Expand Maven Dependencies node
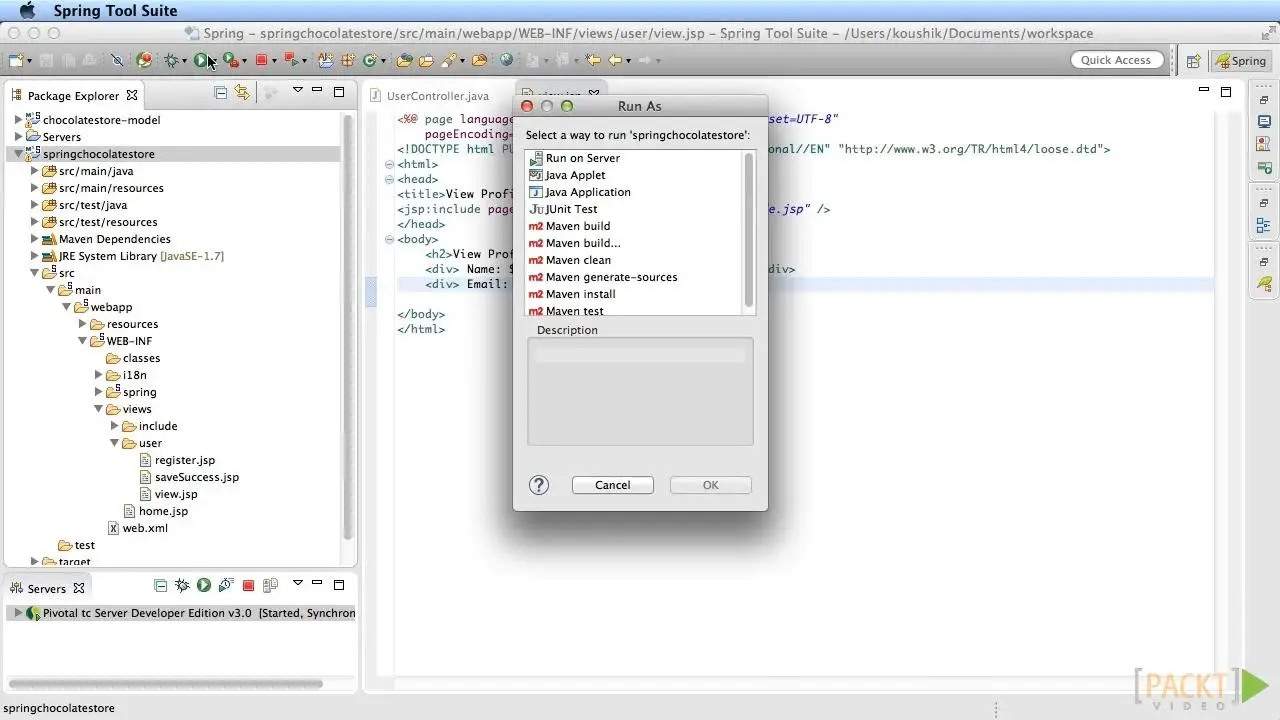Image resolution: width=1280 pixels, height=720 pixels. coord(34,239)
